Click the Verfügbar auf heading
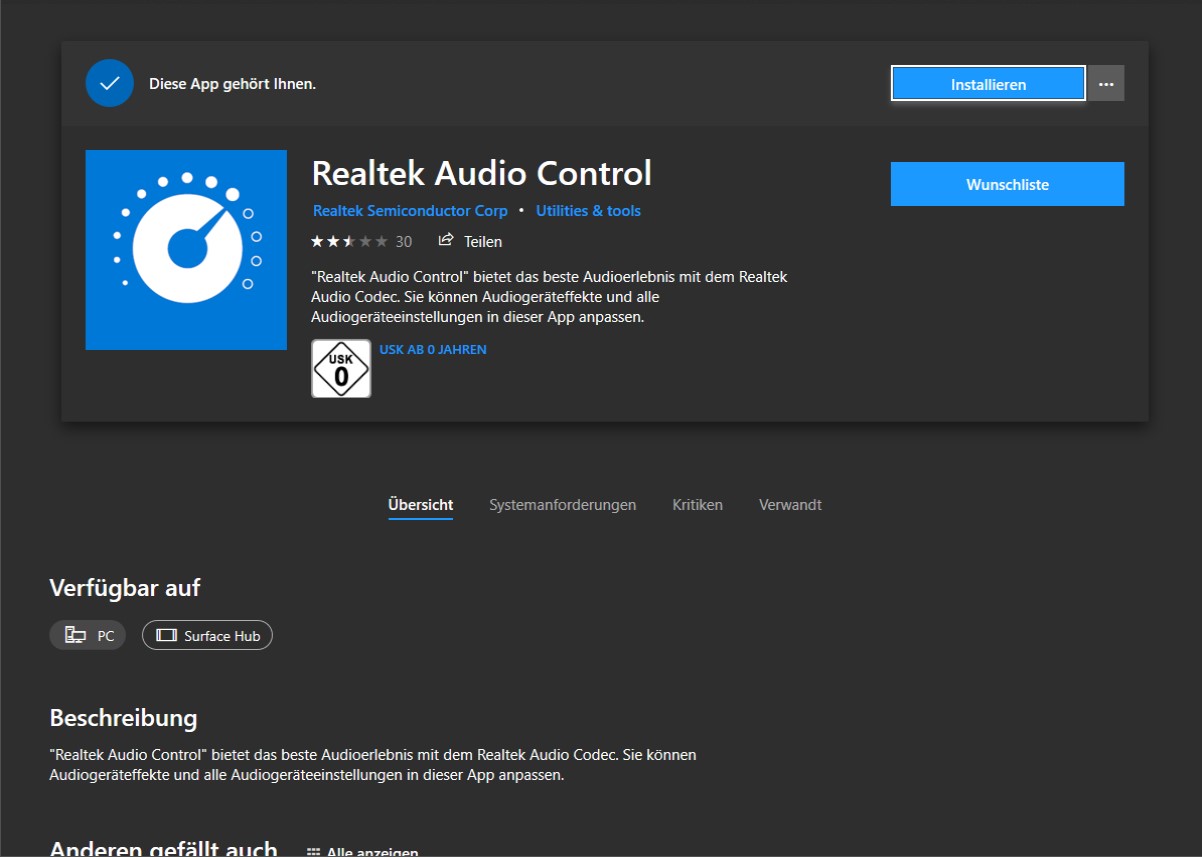 (x=125, y=588)
